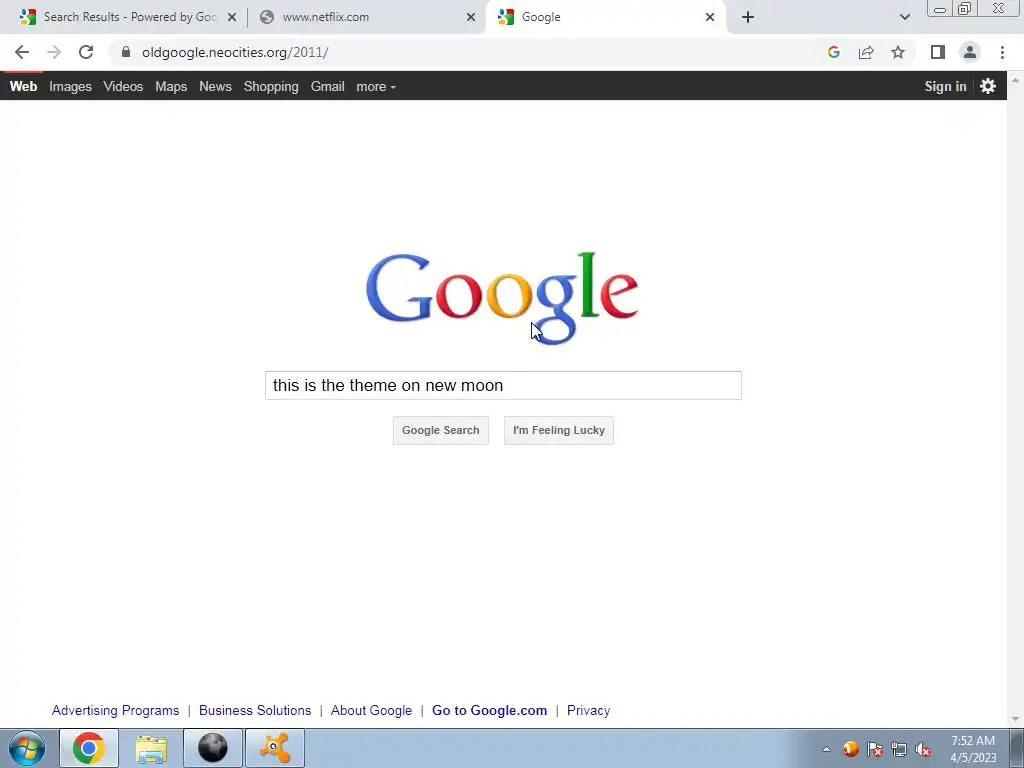The image size is (1024, 768).
Task: Click the browser forward arrow
Action: [54, 52]
